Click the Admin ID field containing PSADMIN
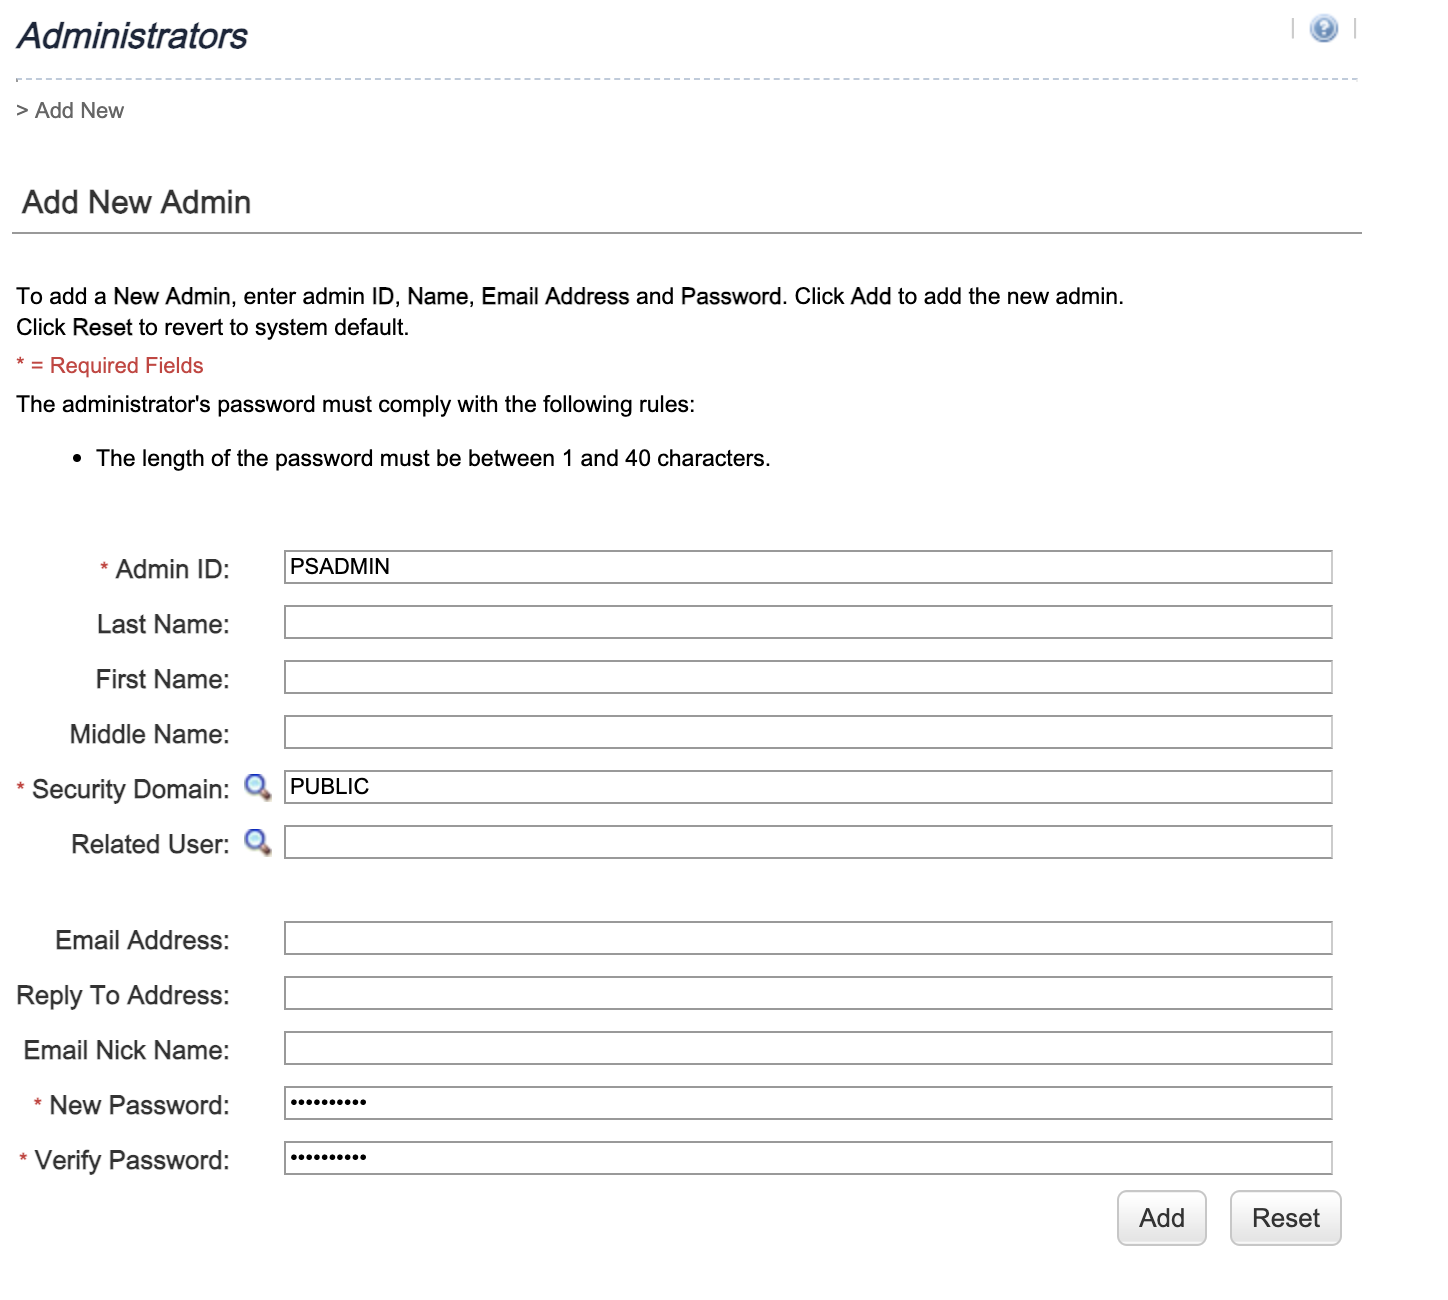The width and height of the screenshot is (1448, 1300). pyautogui.click(x=808, y=567)
